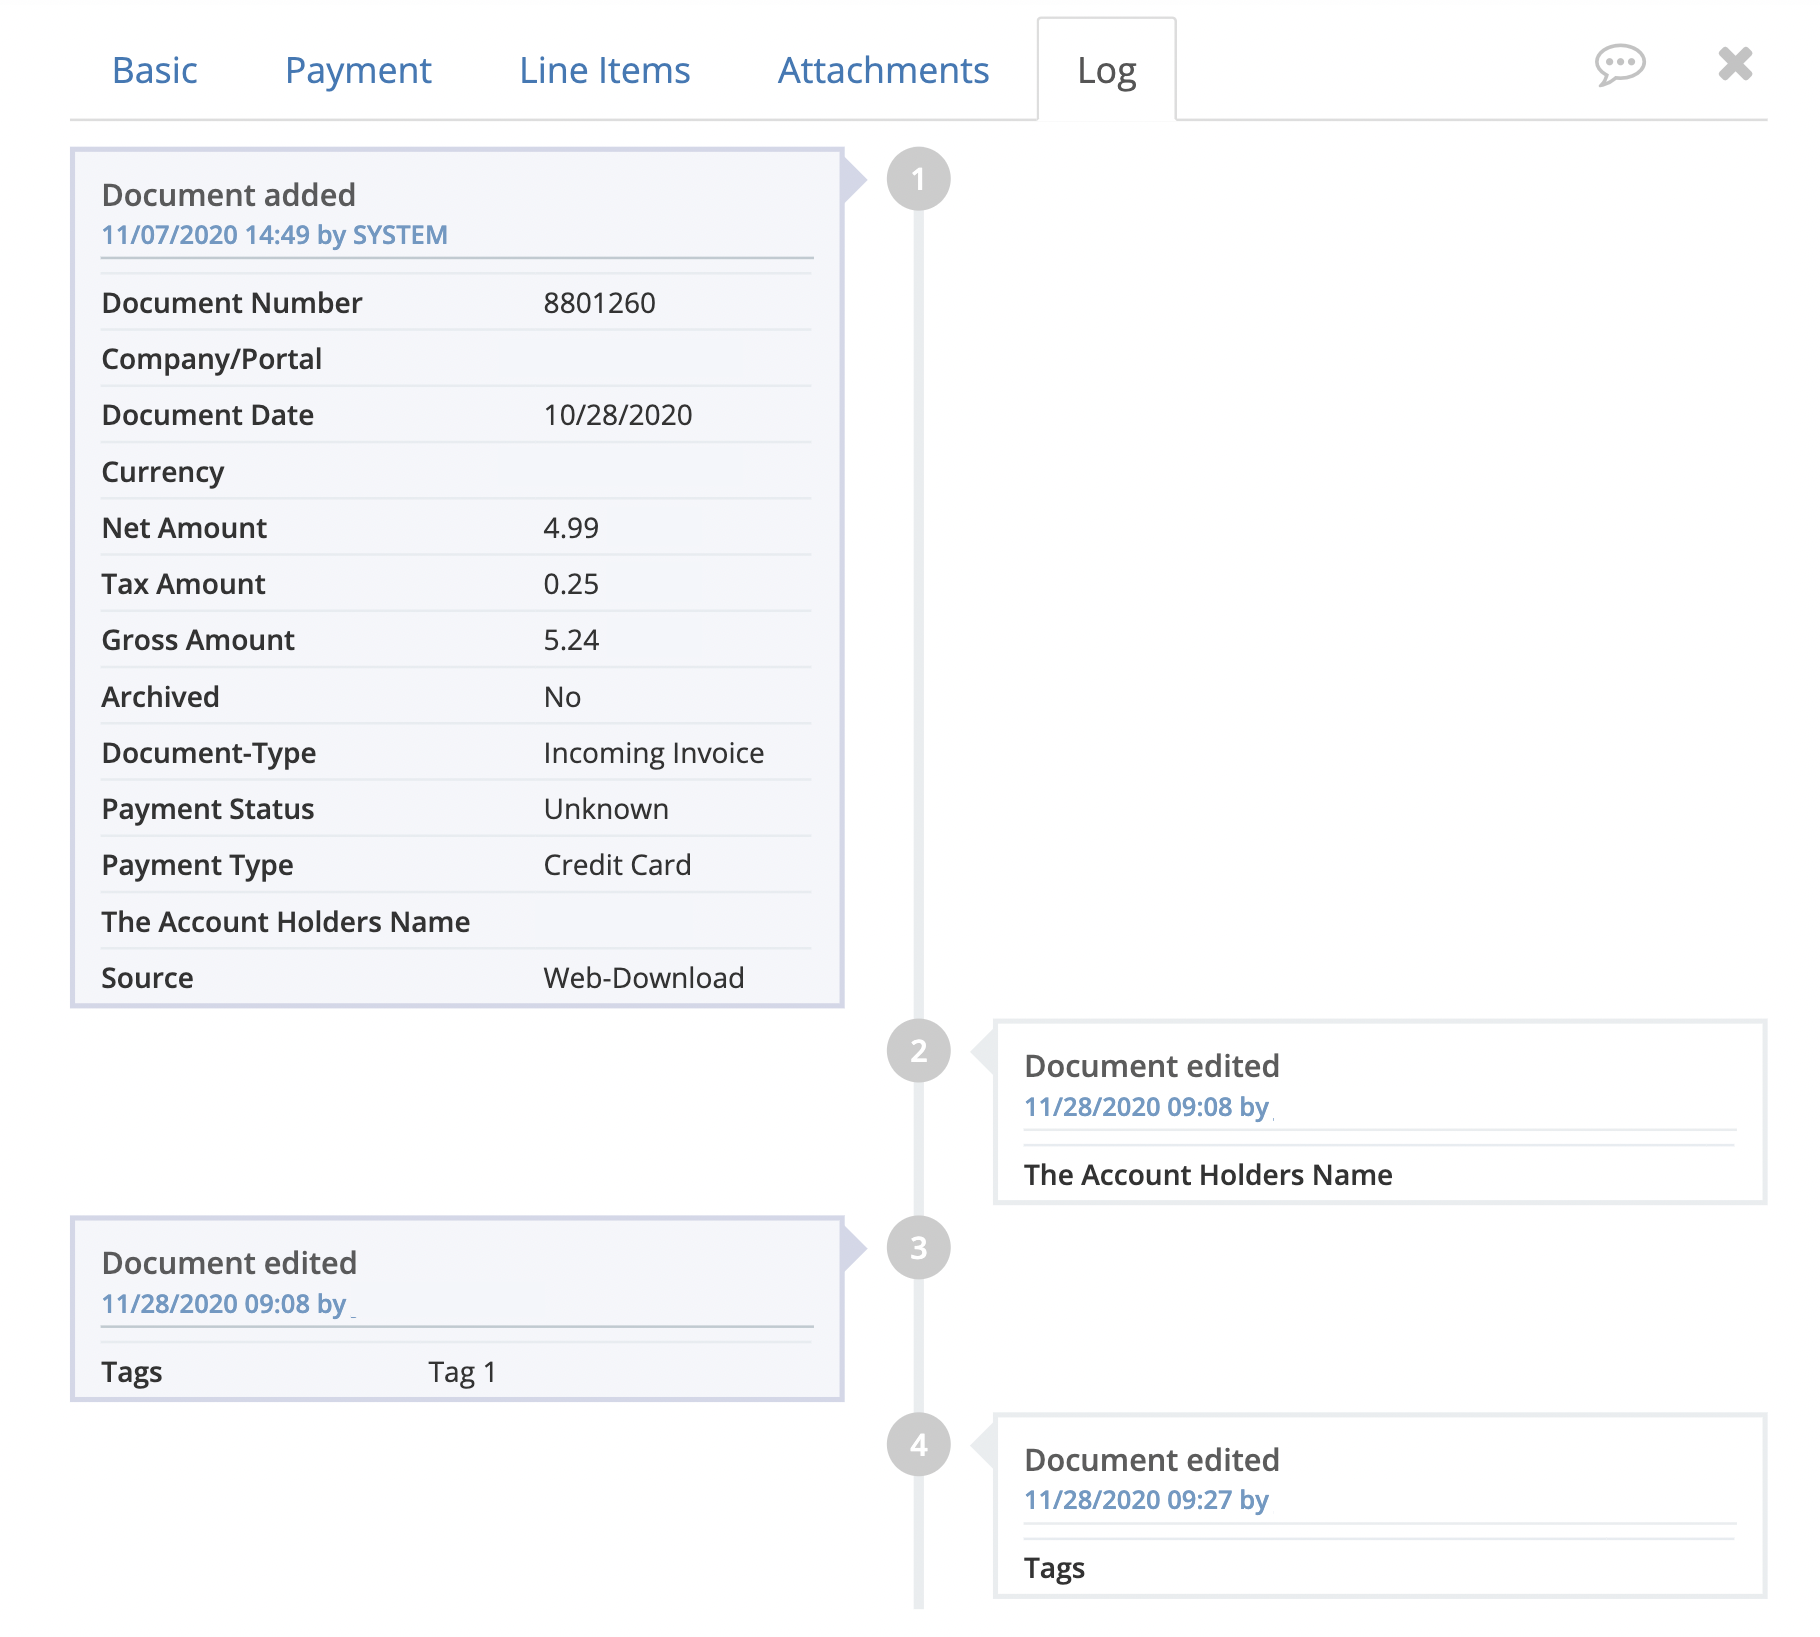Click the timestamp link in log entry 3
Screen dimensions: 1820x1637
click(x=224, y=1304)
